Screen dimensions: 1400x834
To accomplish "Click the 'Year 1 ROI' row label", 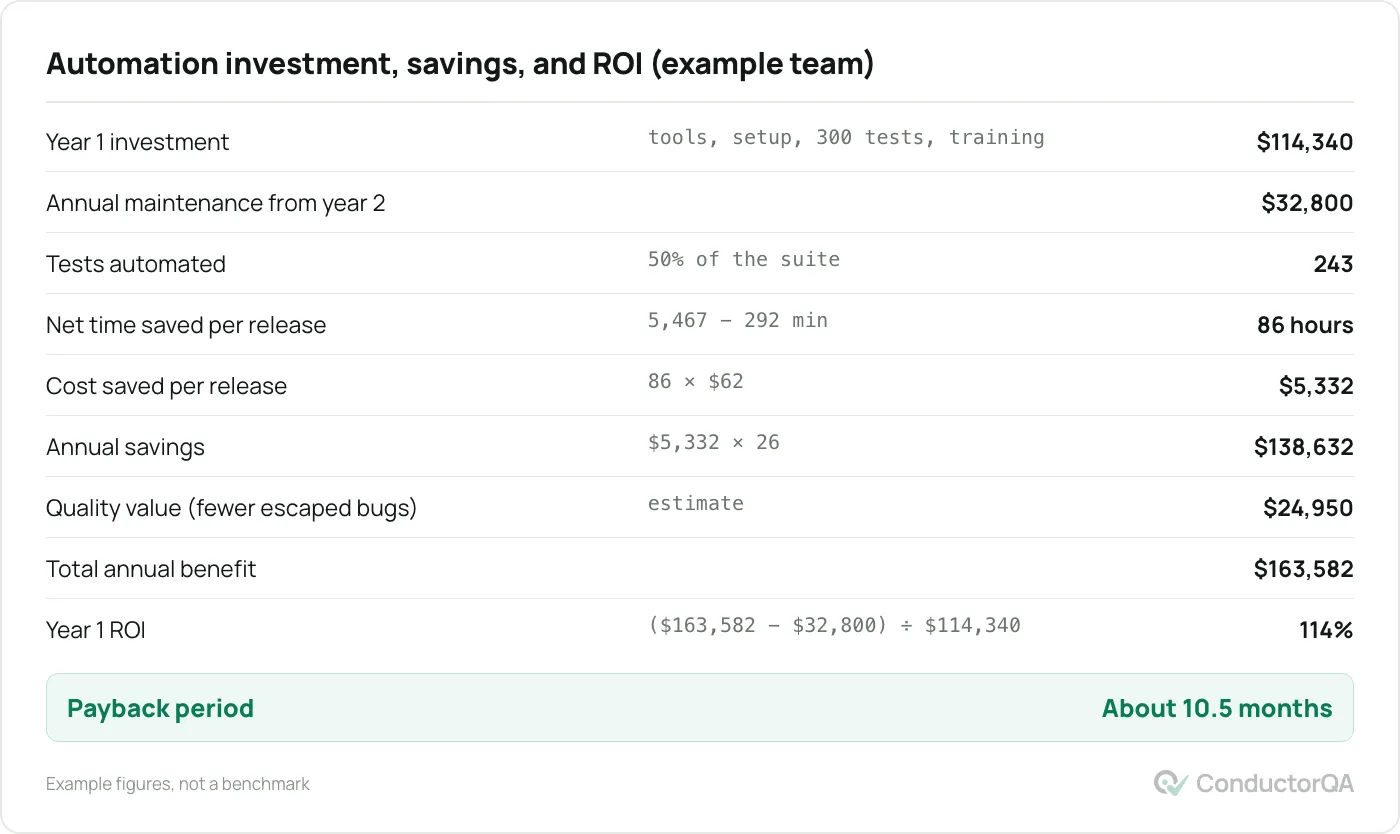I will click(x=96, y=630).
